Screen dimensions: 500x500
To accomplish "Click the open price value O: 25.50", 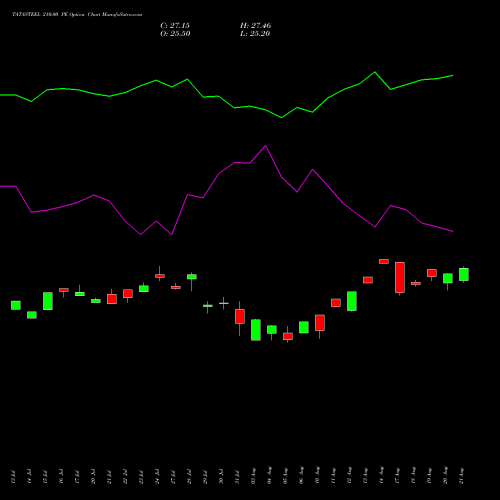I will (x=175, y=34).
